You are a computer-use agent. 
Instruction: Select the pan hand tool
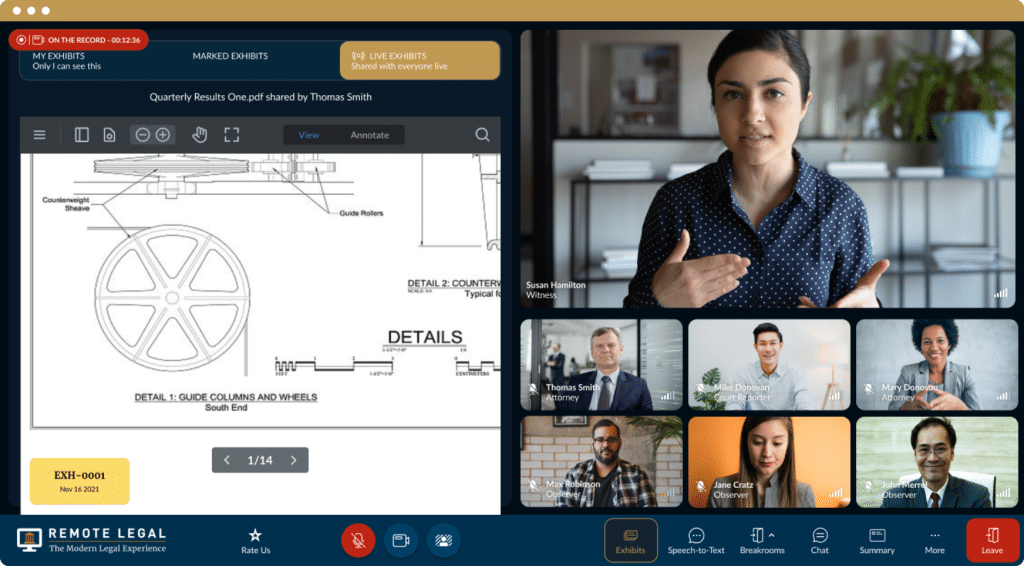(x=199, y=135)
